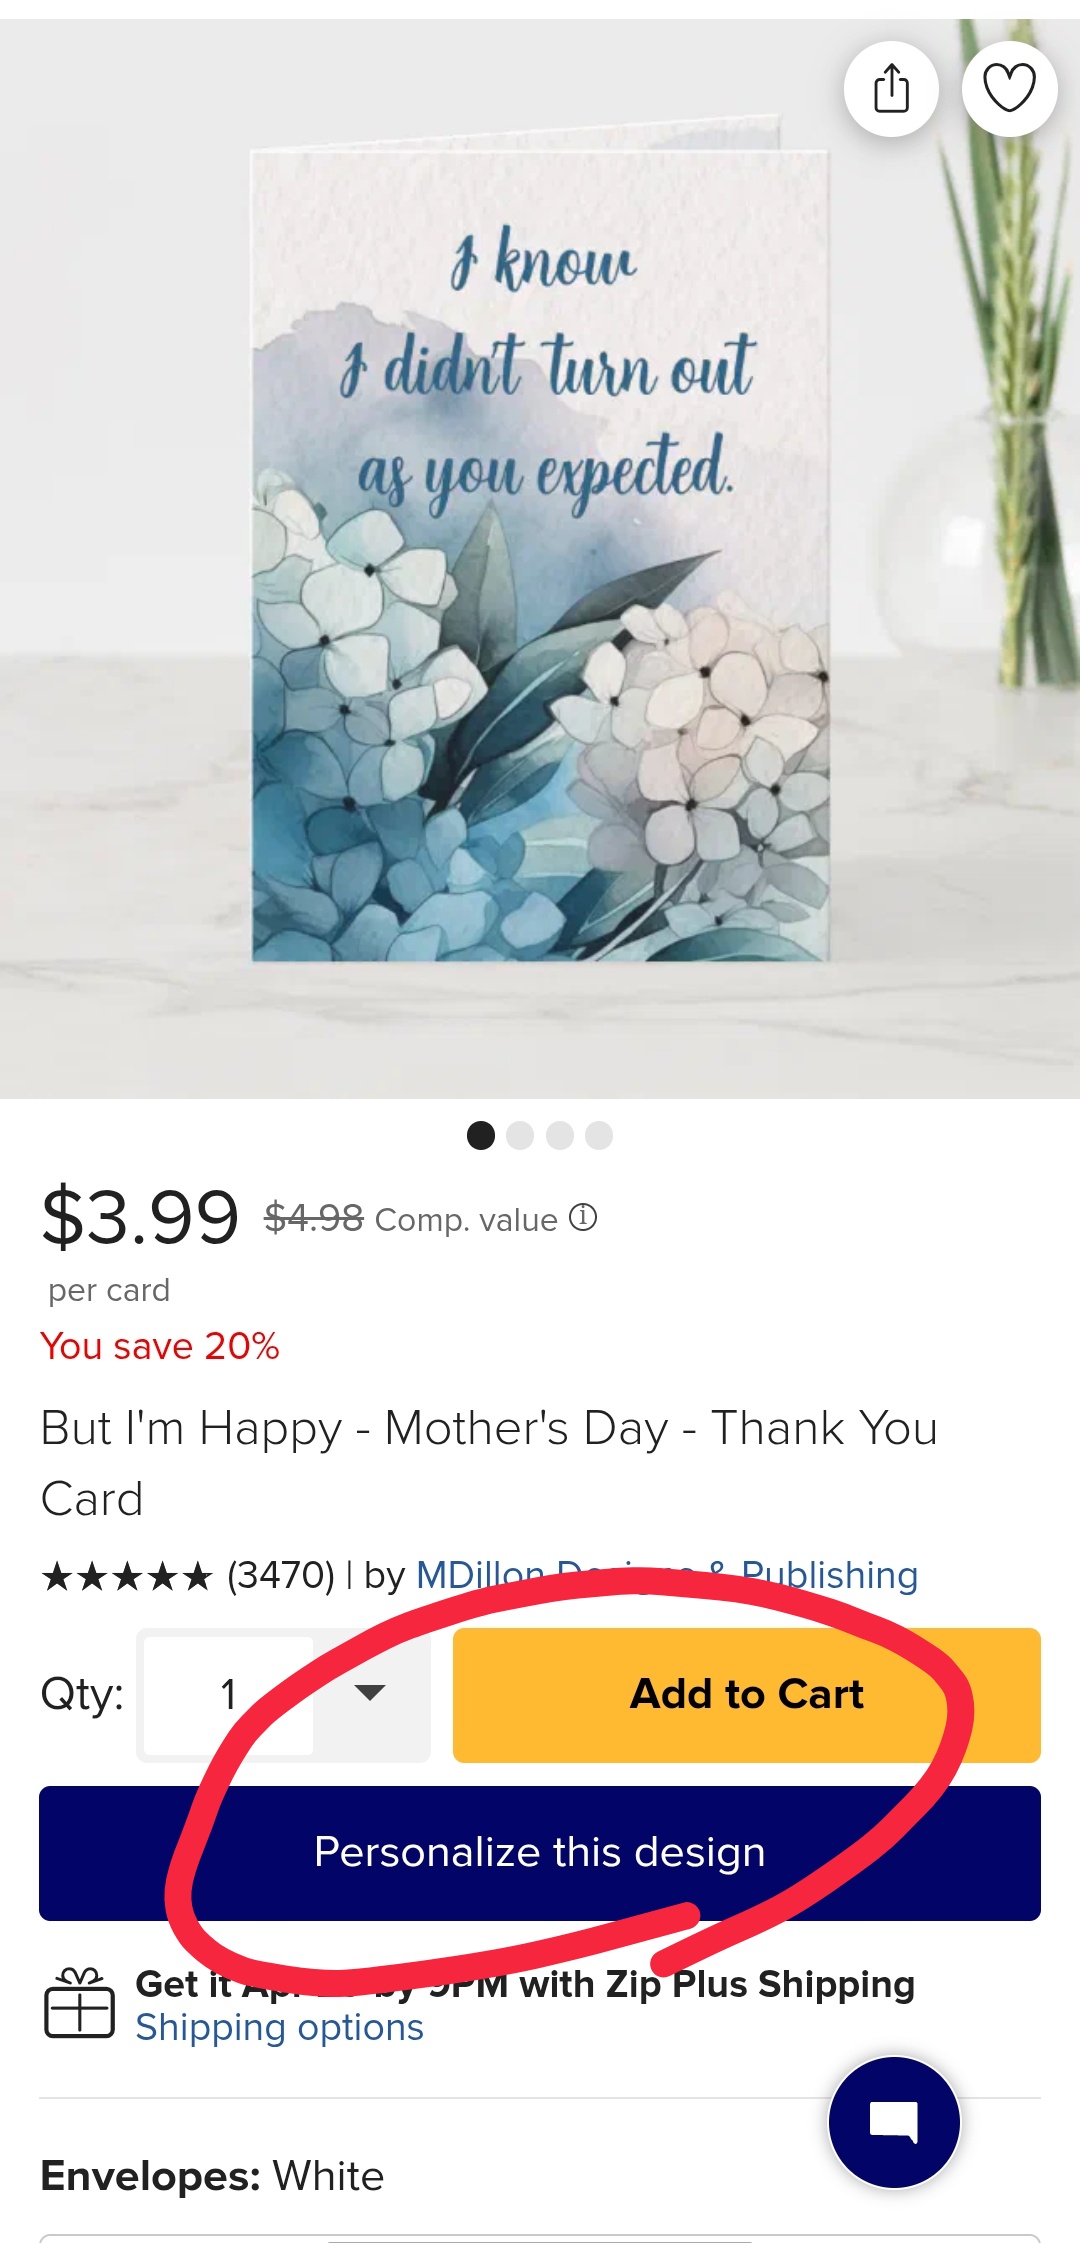Expand the quantity dropdown arrow
Screen dimensions: 1080x2243
pos(370,1693)
